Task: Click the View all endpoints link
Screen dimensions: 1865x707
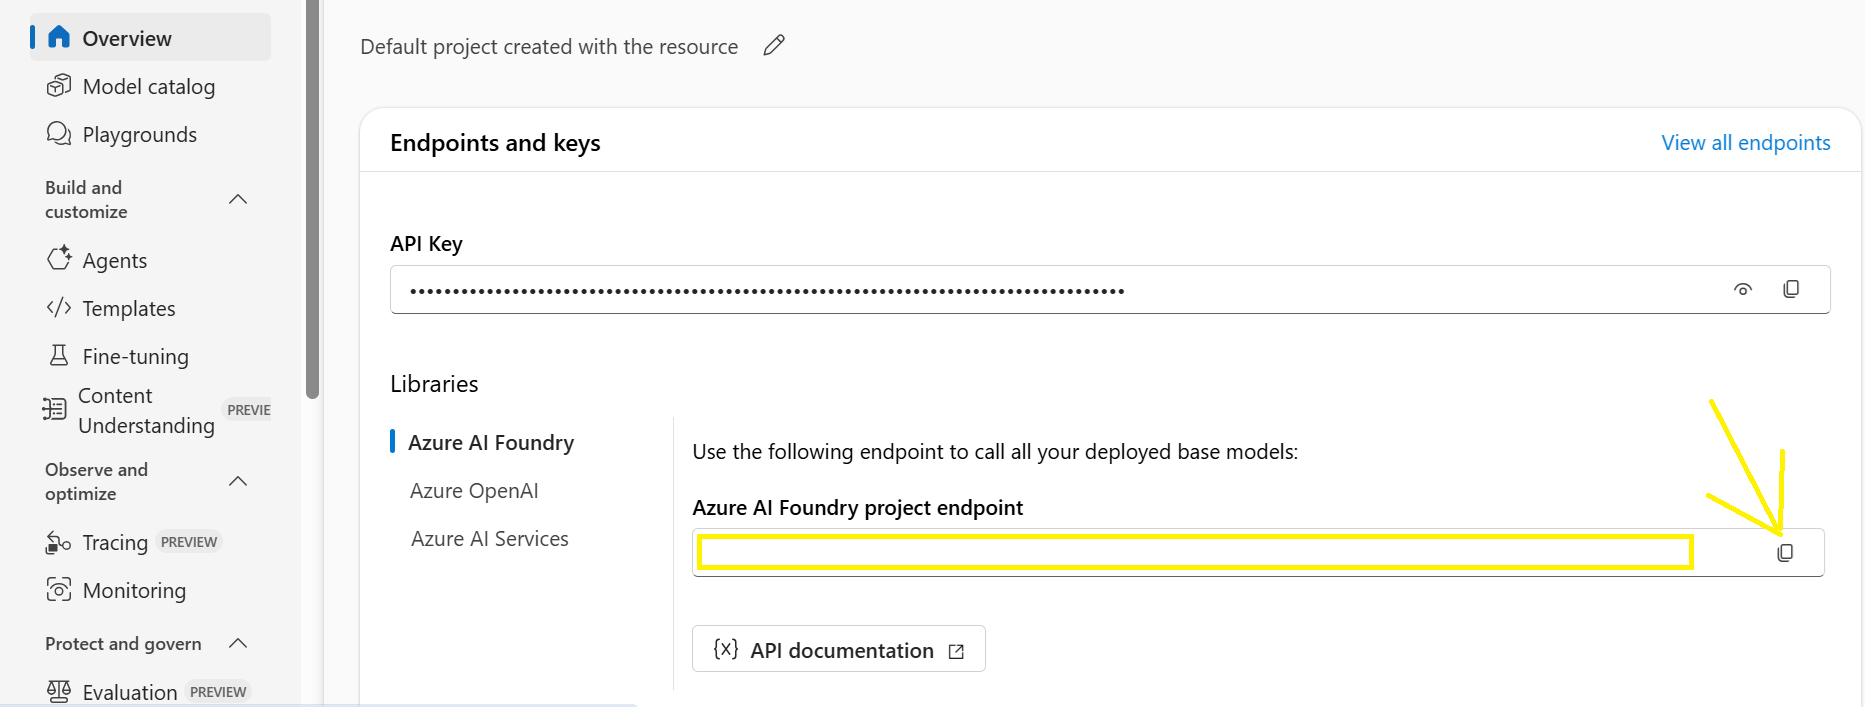Action: pyautogui.click(x=1746, y=143)
